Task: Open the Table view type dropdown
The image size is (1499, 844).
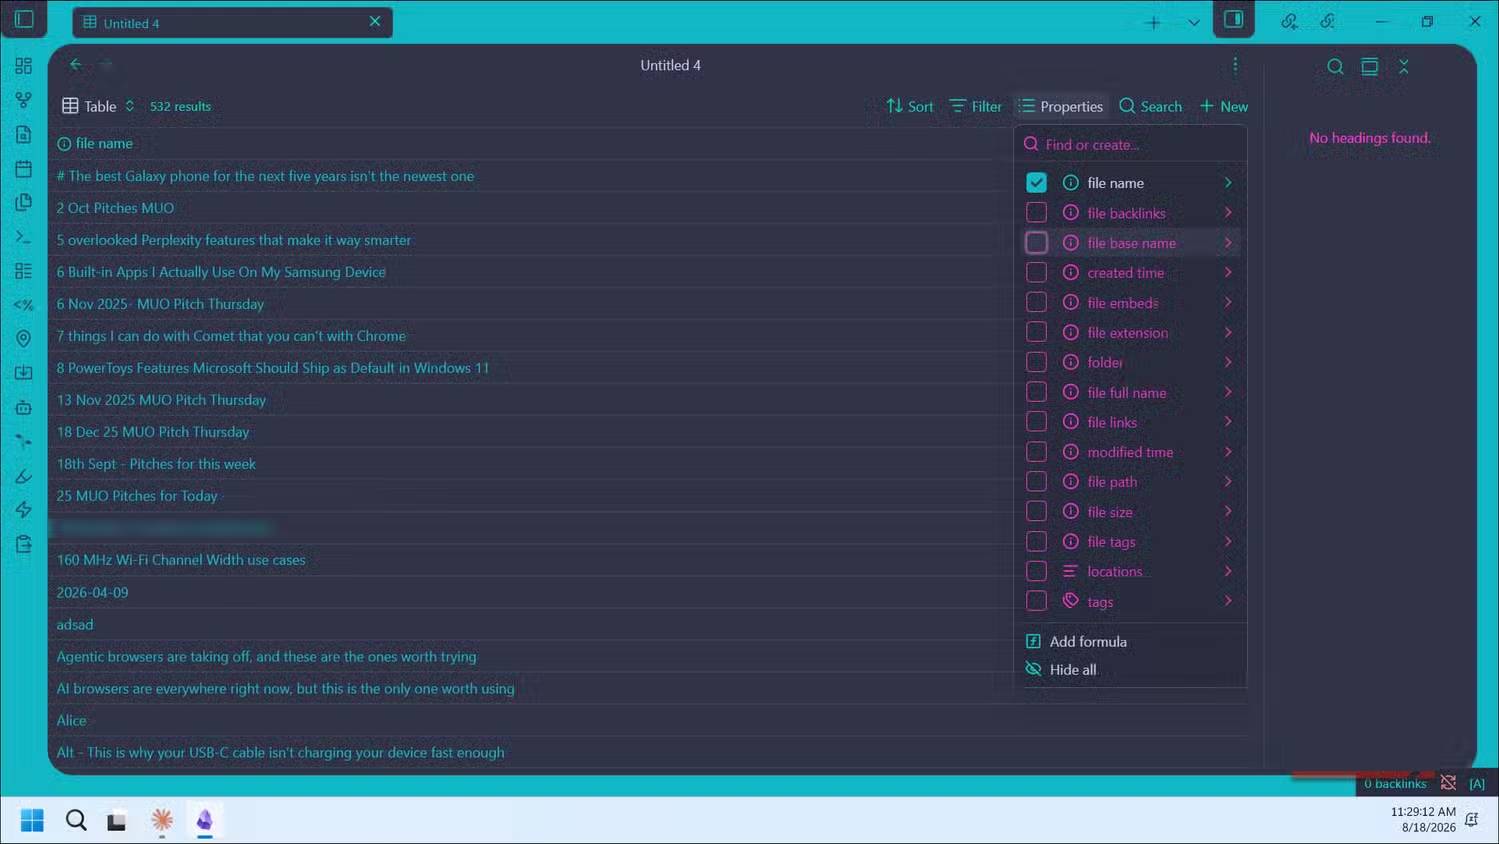Action: coord(98,106)
